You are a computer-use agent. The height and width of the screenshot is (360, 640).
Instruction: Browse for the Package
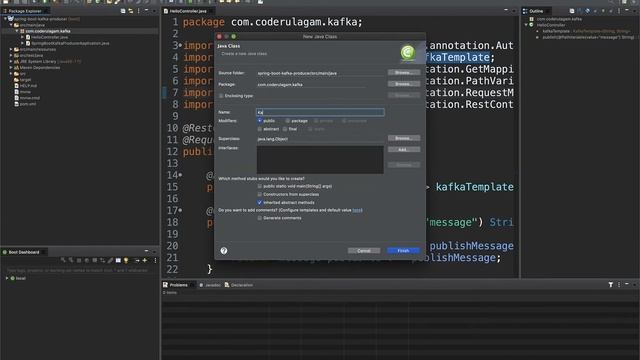tap(404, 84)
